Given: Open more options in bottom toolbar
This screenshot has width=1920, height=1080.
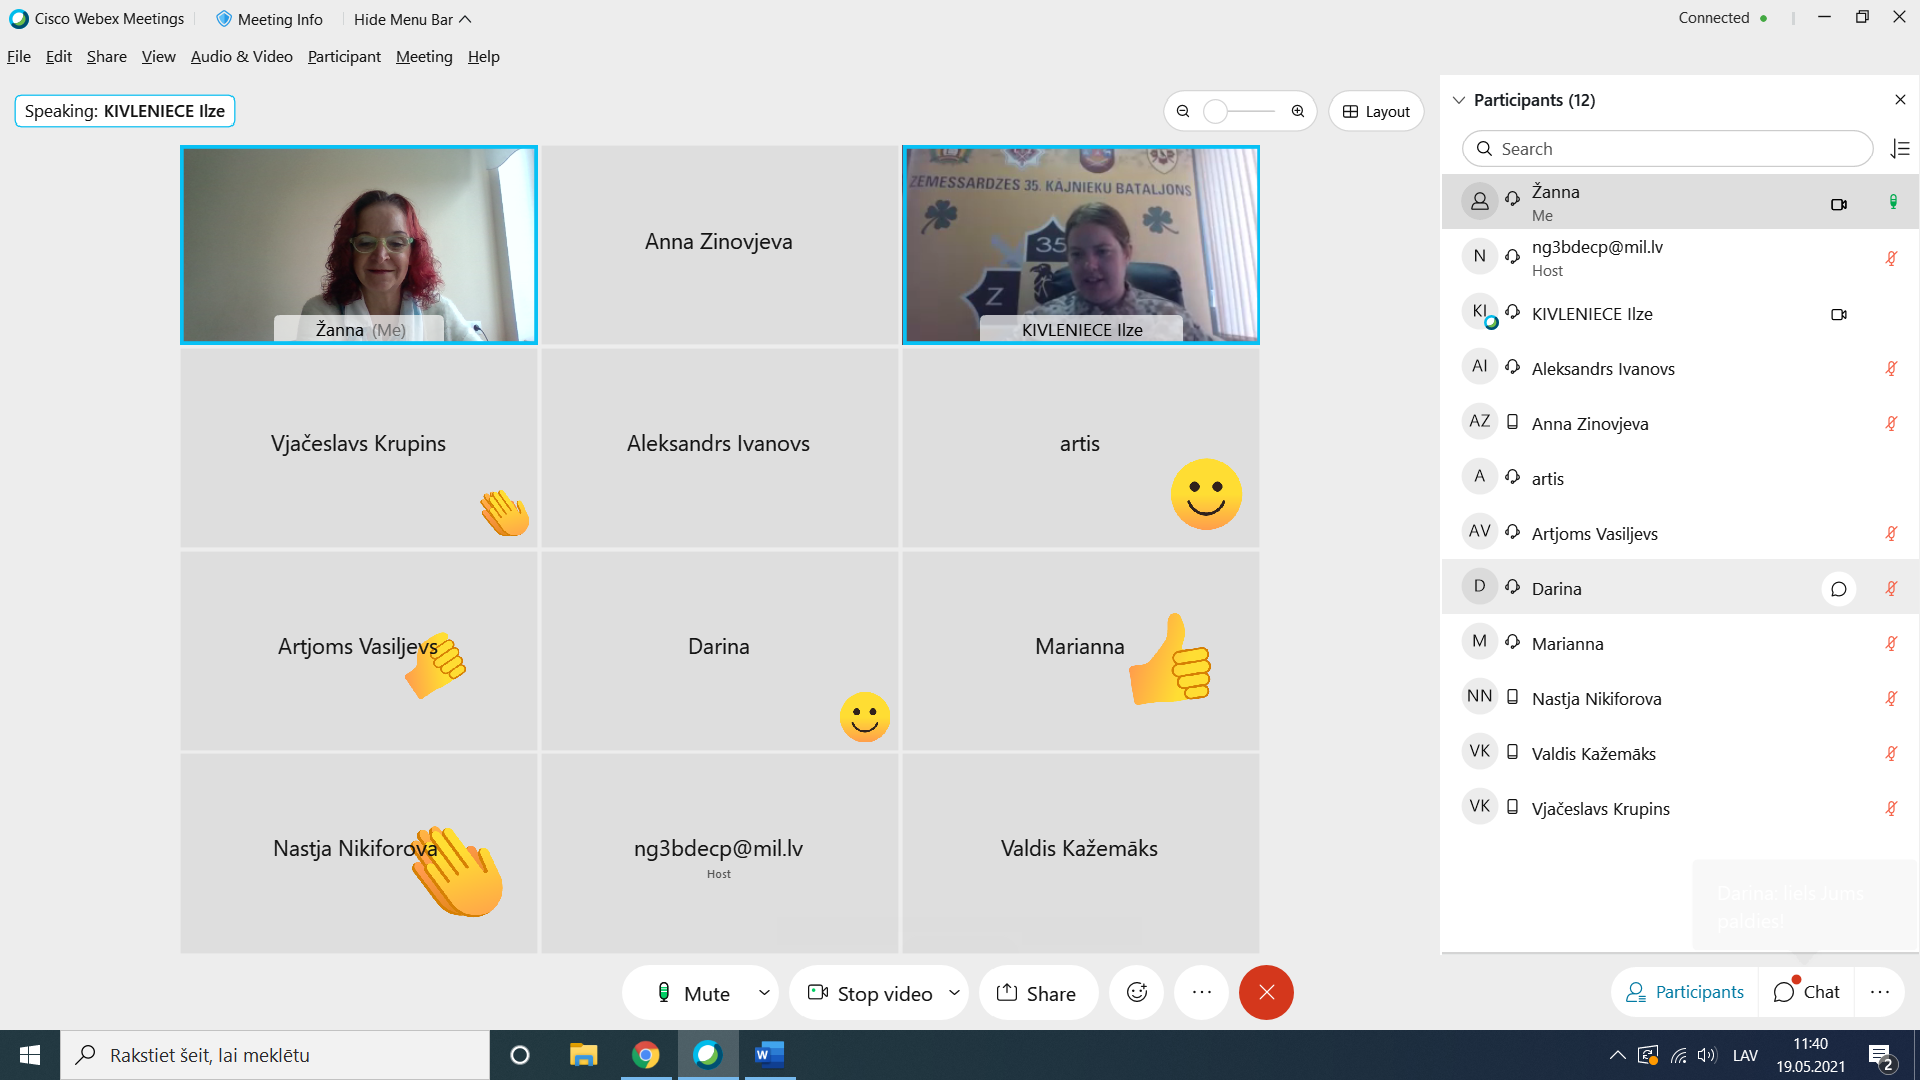Looking at the screenshot, I should tap(1201, 992).
